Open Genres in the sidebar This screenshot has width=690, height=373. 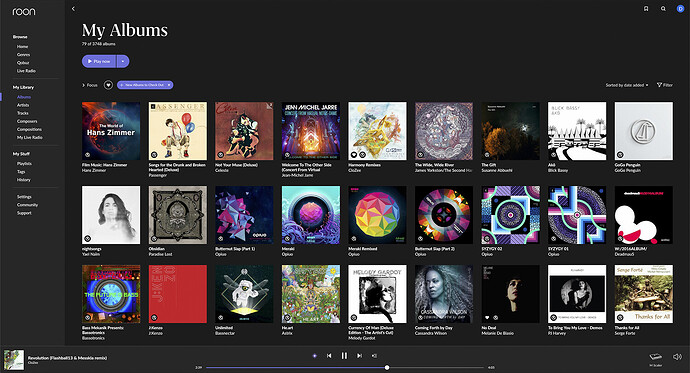(x=23, y=55)
